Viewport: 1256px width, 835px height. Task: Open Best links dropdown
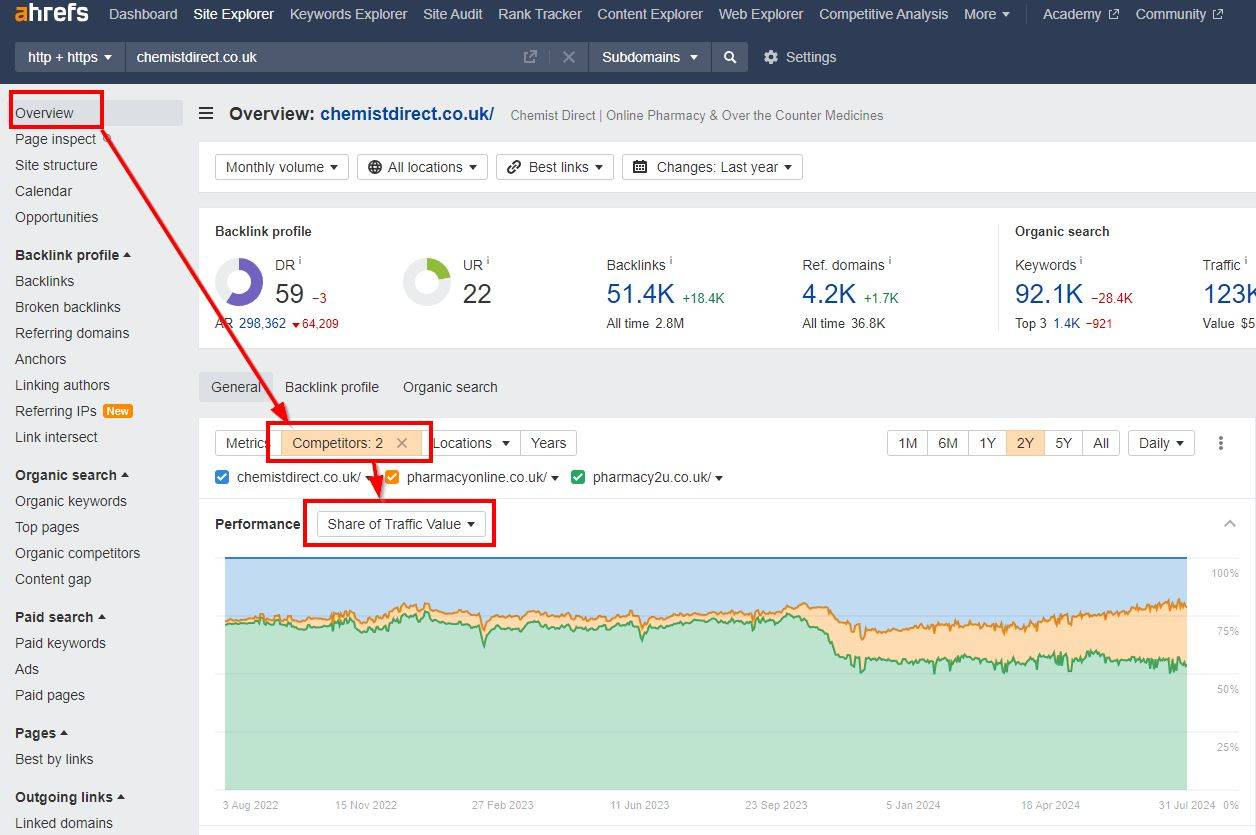tap(555, 167)
